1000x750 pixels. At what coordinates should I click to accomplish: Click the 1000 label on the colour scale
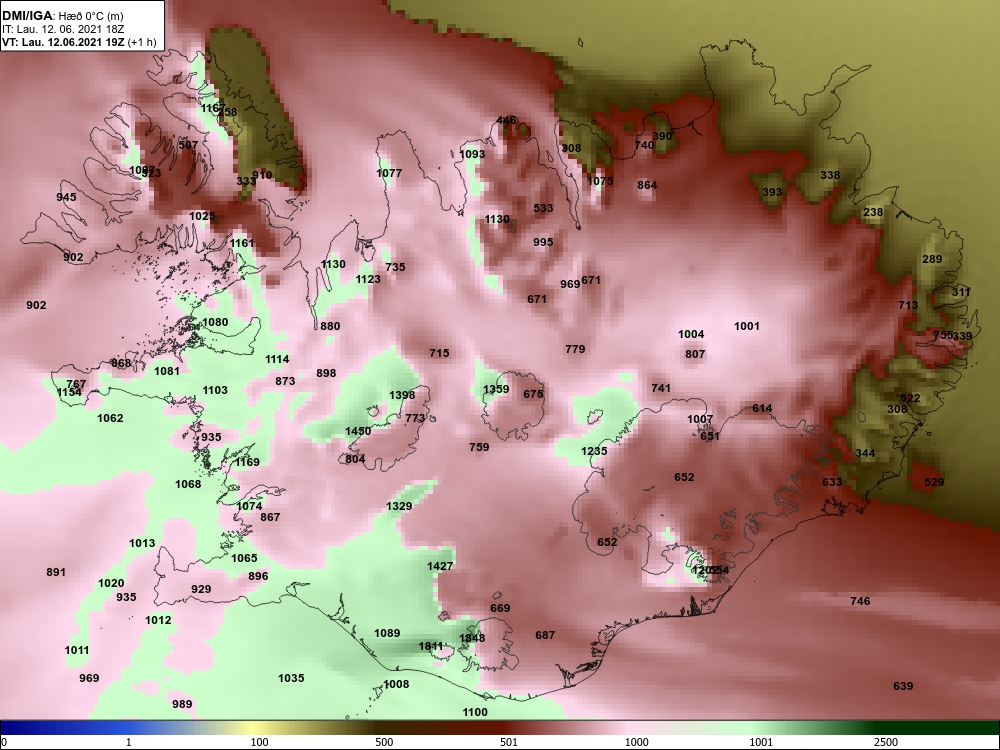pyautogui.click(x=636, y=742)
